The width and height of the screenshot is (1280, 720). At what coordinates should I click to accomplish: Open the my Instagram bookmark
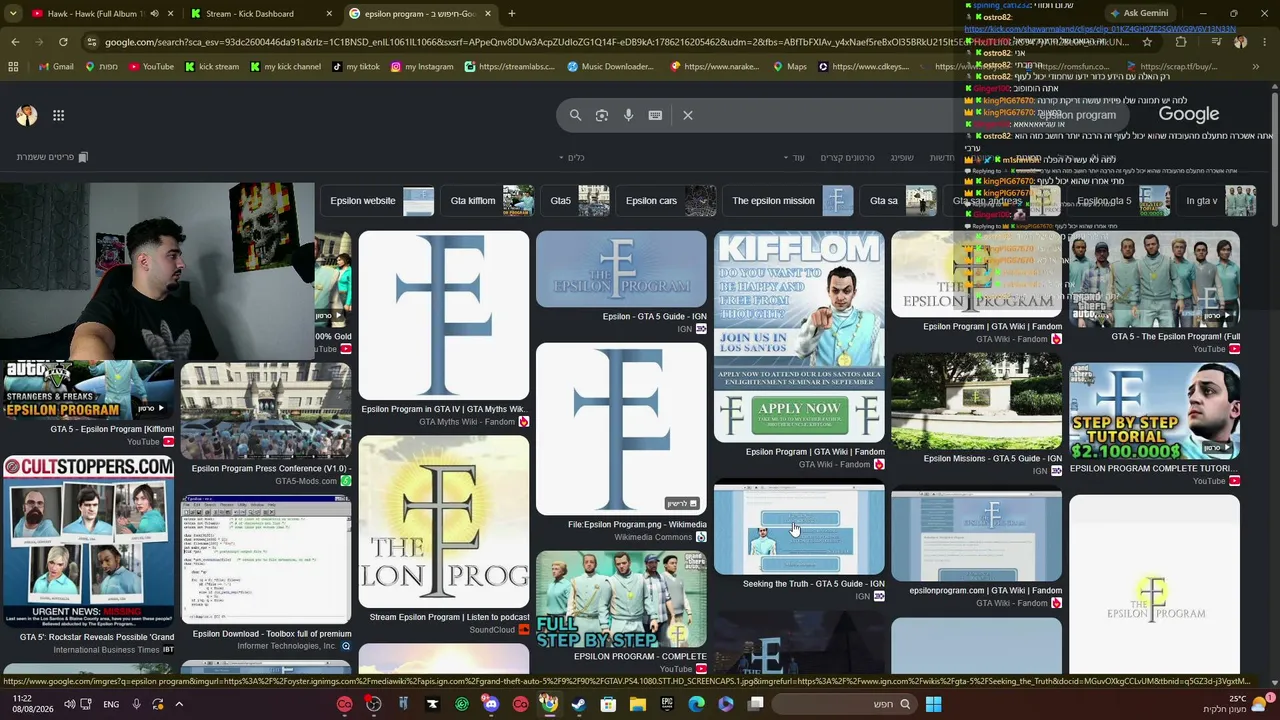422,67
